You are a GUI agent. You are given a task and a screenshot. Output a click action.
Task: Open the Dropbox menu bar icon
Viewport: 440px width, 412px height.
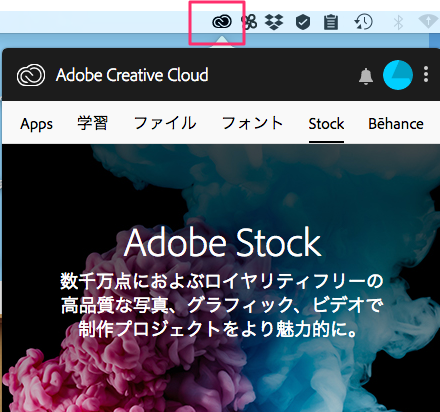[x=274, y=22]
